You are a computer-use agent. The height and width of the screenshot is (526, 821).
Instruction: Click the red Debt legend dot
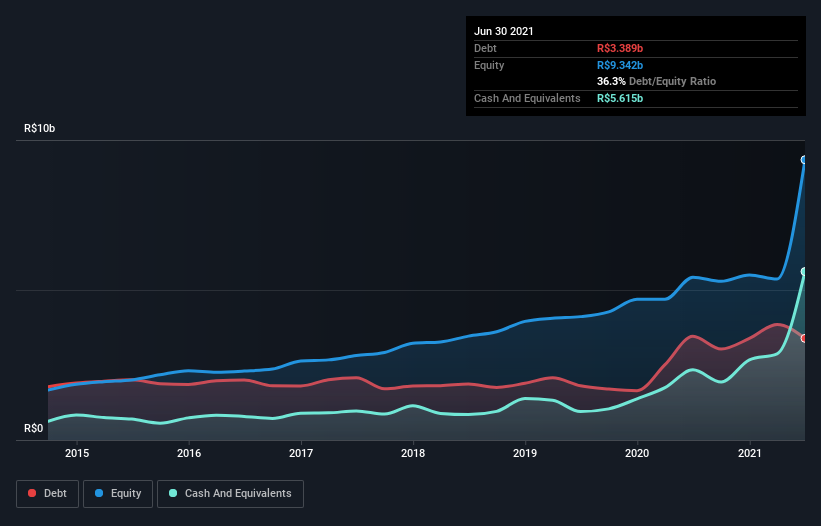click(x=32, y=493)
